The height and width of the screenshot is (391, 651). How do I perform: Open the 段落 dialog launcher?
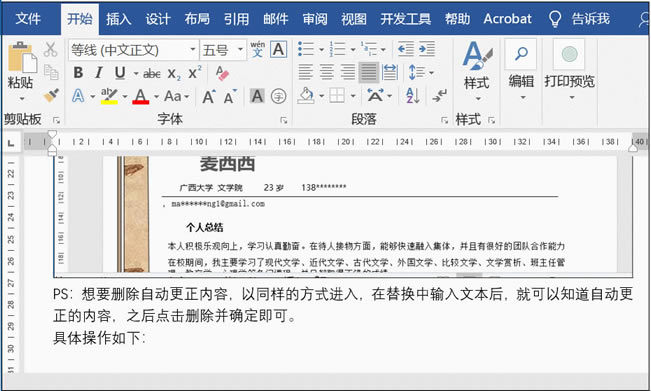[x=444, y=120]
